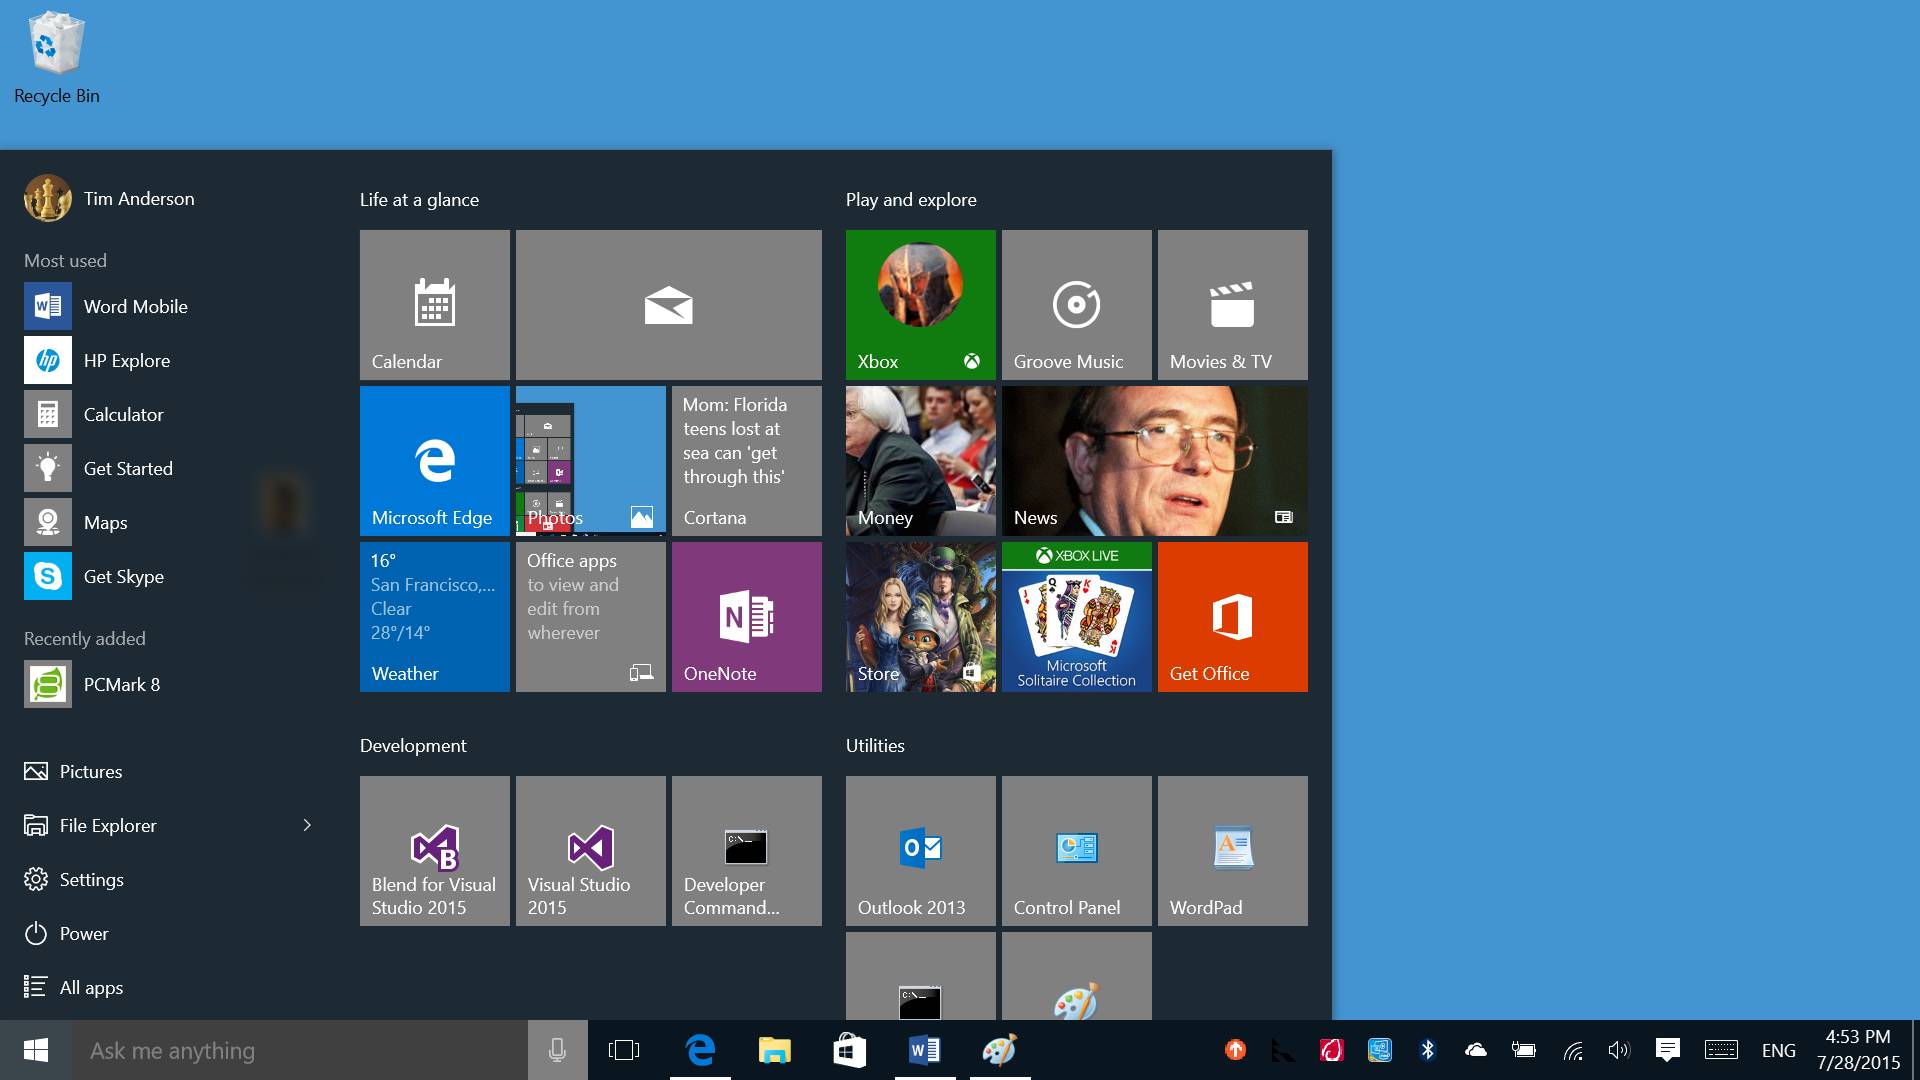Open HP Explore from Most used
The image size is (1920, 1080).
(168, 360)
